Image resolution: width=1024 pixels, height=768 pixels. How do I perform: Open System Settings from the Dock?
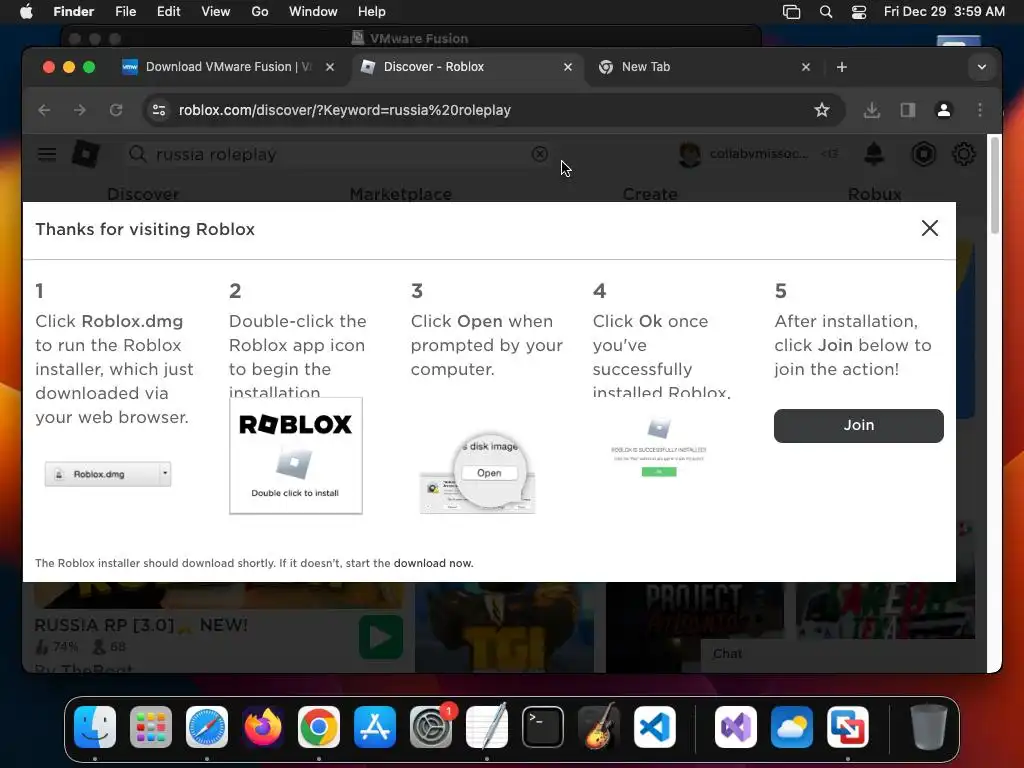tap(431, 727)
